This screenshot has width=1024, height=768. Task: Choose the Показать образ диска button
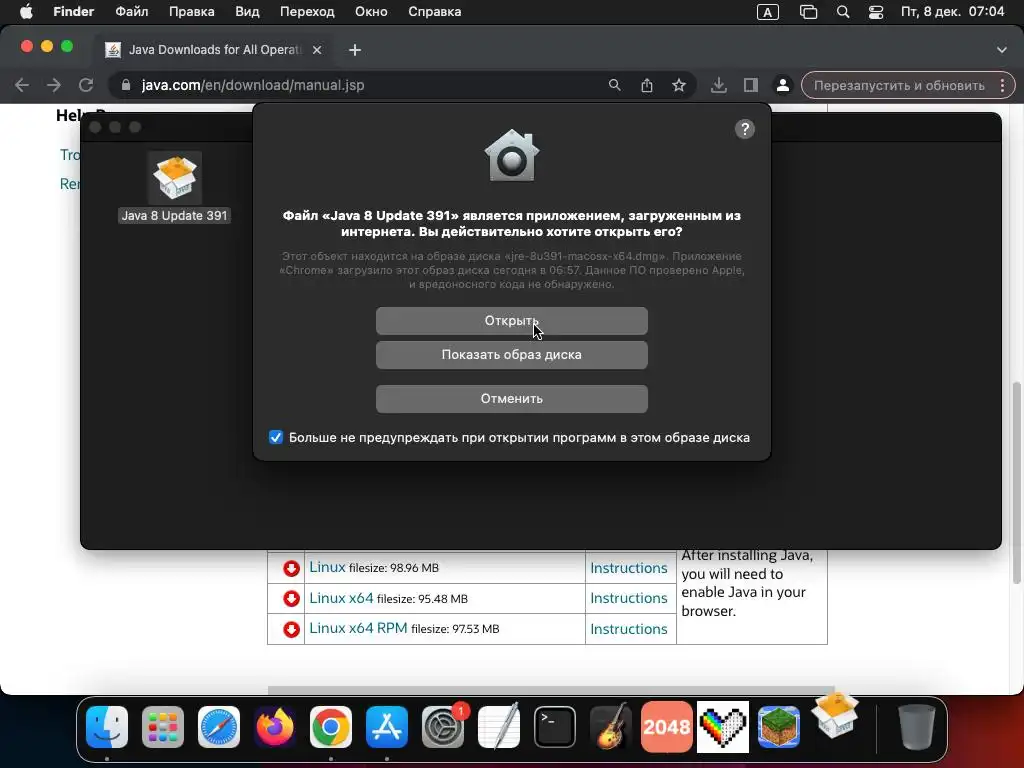tap(511, 355)
